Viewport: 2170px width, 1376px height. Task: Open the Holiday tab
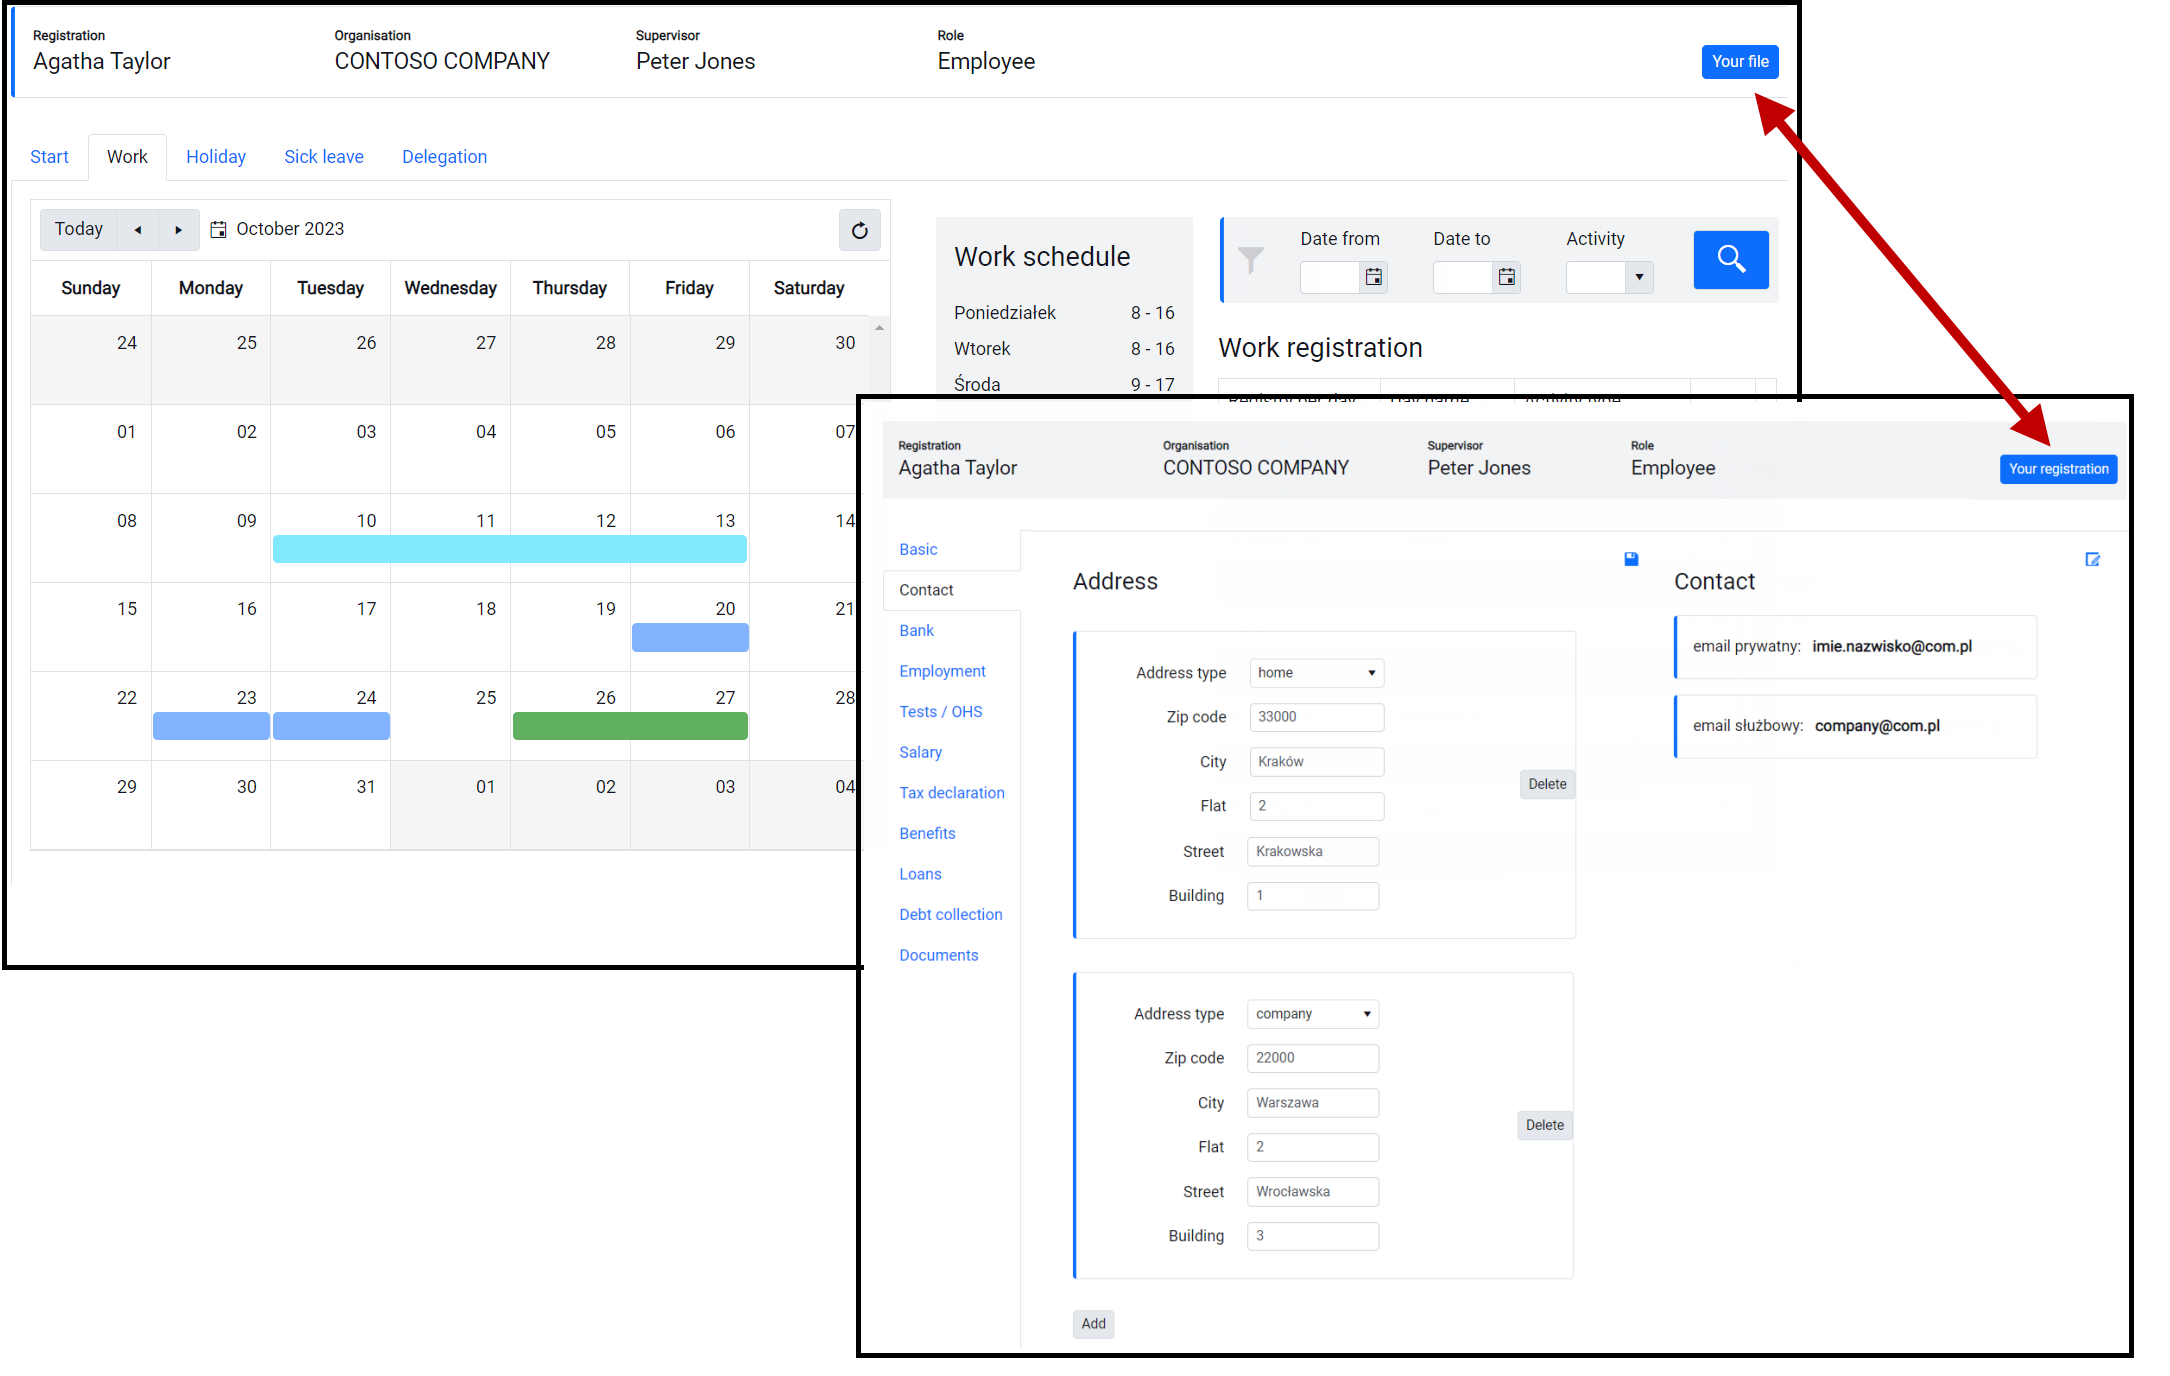[216, 157]
